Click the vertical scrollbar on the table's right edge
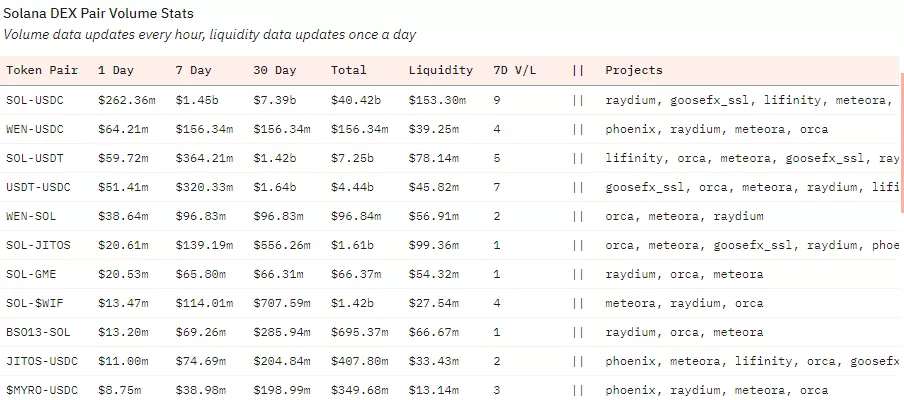 900,140
